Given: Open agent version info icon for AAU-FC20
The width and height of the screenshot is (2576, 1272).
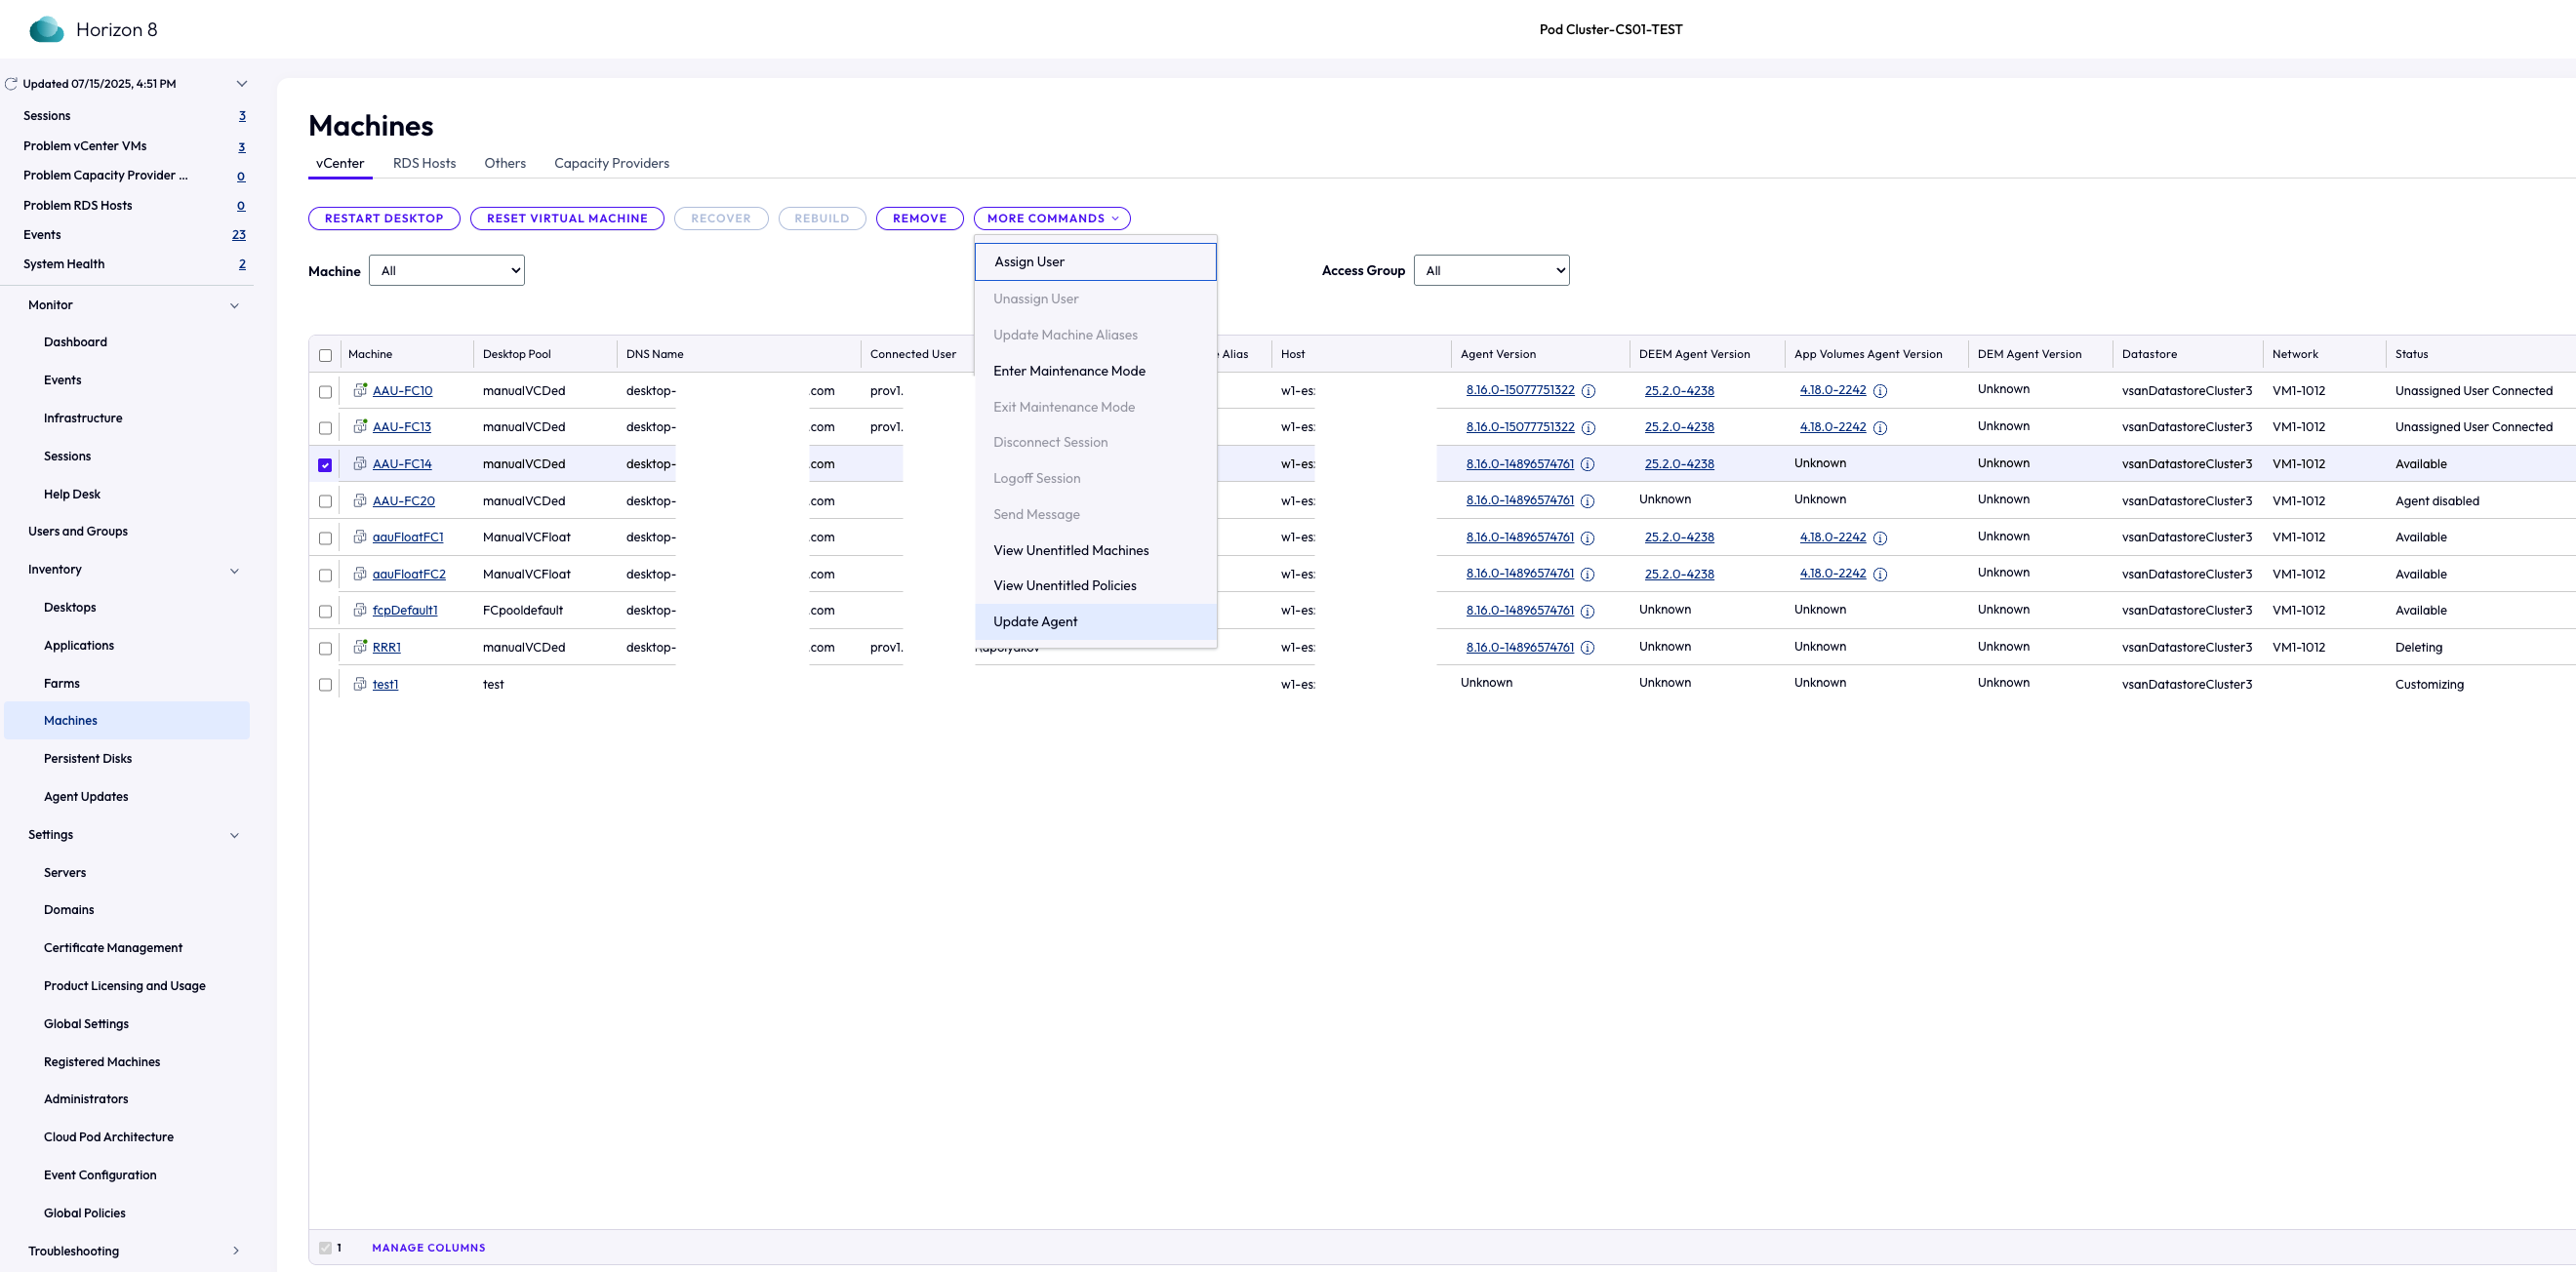Looking at the screenshot, I should coord(1587,501).
